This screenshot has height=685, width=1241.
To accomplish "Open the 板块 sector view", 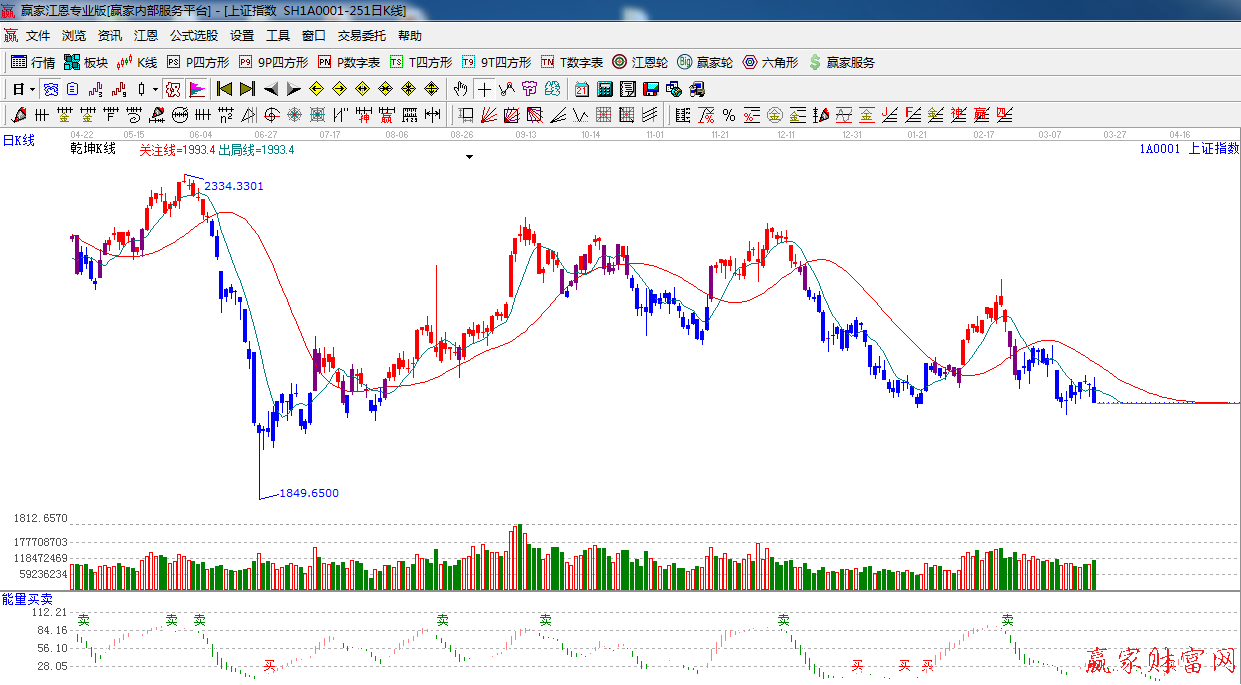I will [86, 62].
